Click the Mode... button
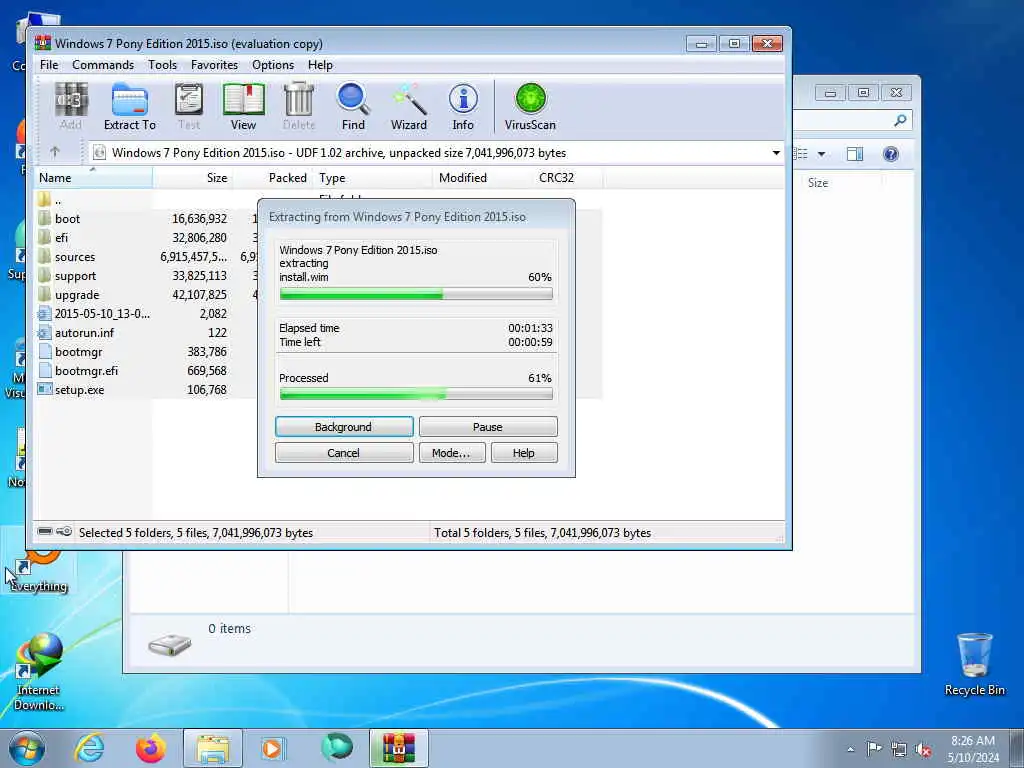The width and height of the screenshot is (1024, 768). pyautogui.click(x=452, y=453)
